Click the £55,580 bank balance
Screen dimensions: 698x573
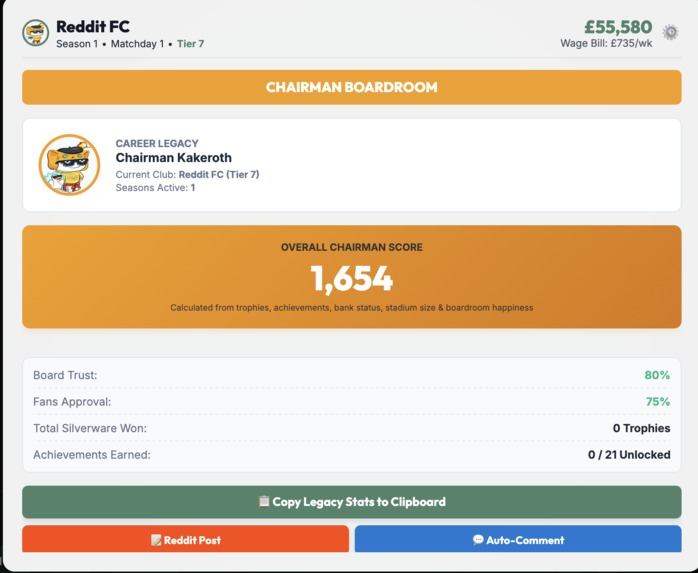point(618,27)
